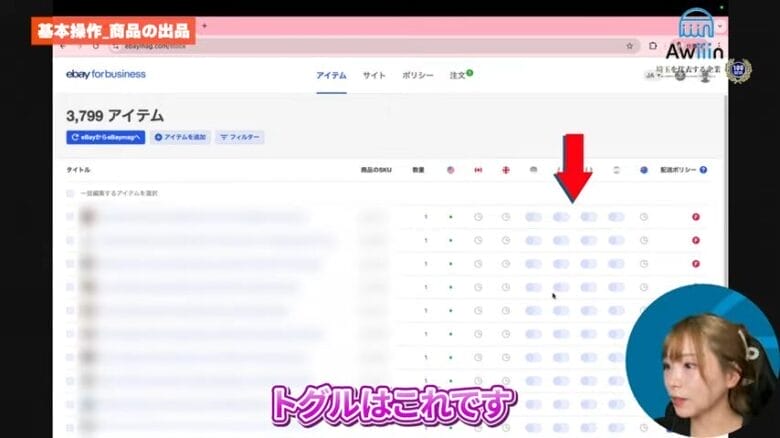Open the JA language dropdown

[x=652, y=74]
